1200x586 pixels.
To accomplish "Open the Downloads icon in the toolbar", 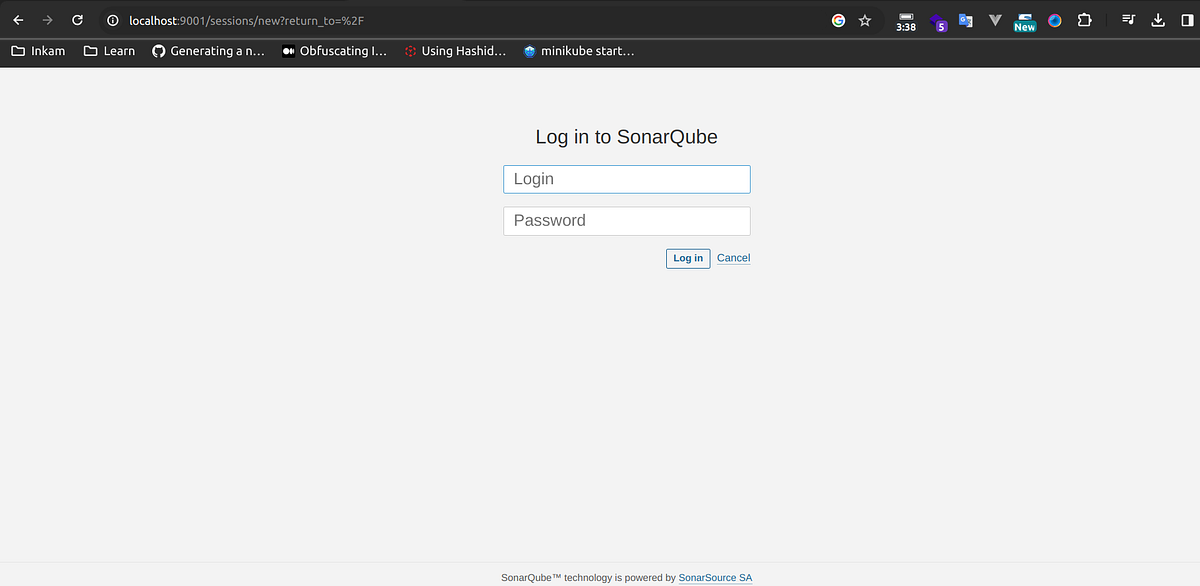I will pyautogui.click(x=1158, y=20).
